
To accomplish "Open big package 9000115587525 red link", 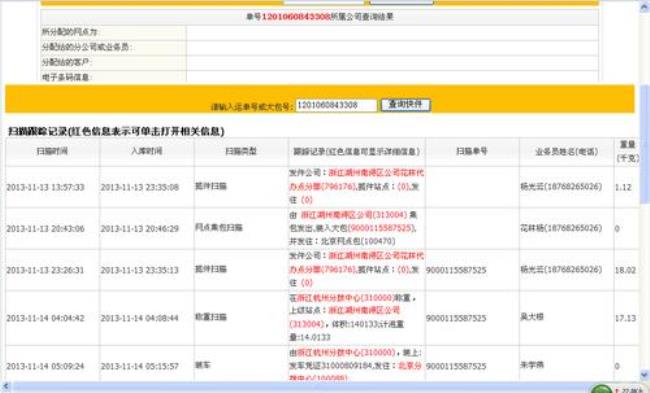I will (382, 228).
